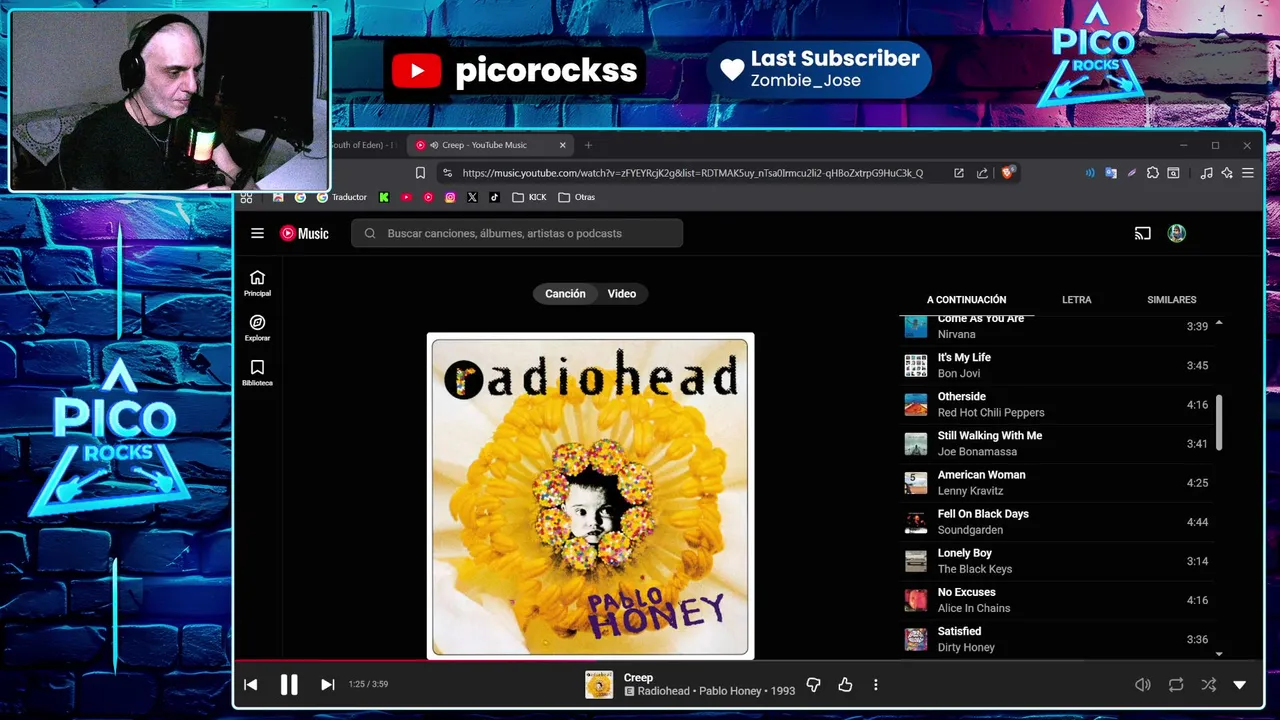Click the small Creep thumbnail in player bar
Image resolution: width=1280 pixels, height=720 pixels.
(x=599, y=685)
